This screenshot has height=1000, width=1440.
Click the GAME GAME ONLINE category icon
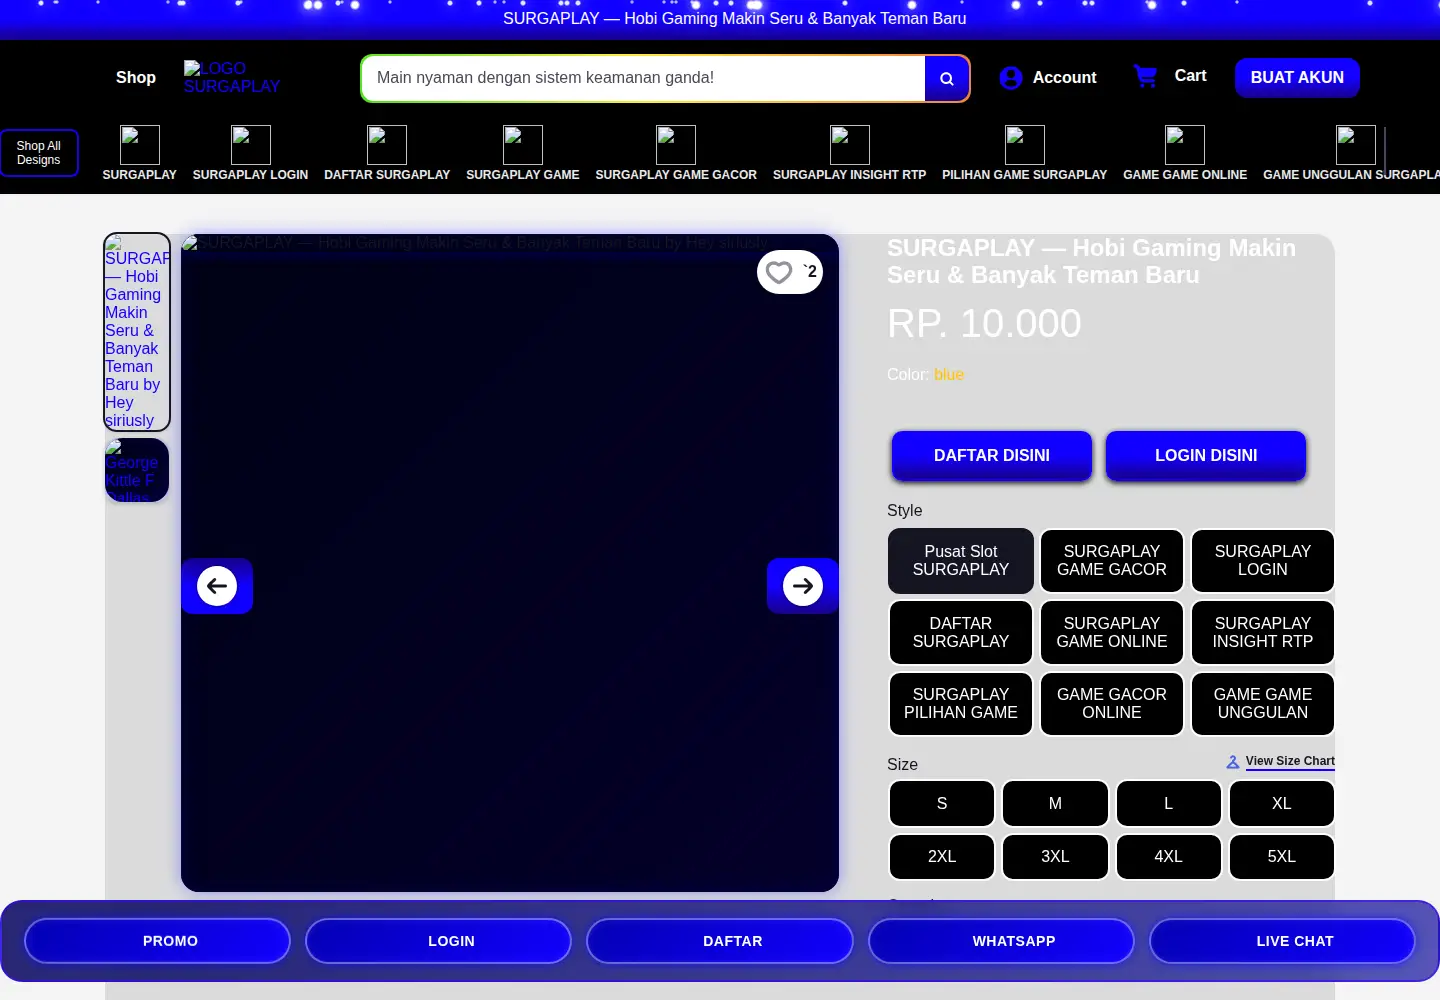[1185, 145]
